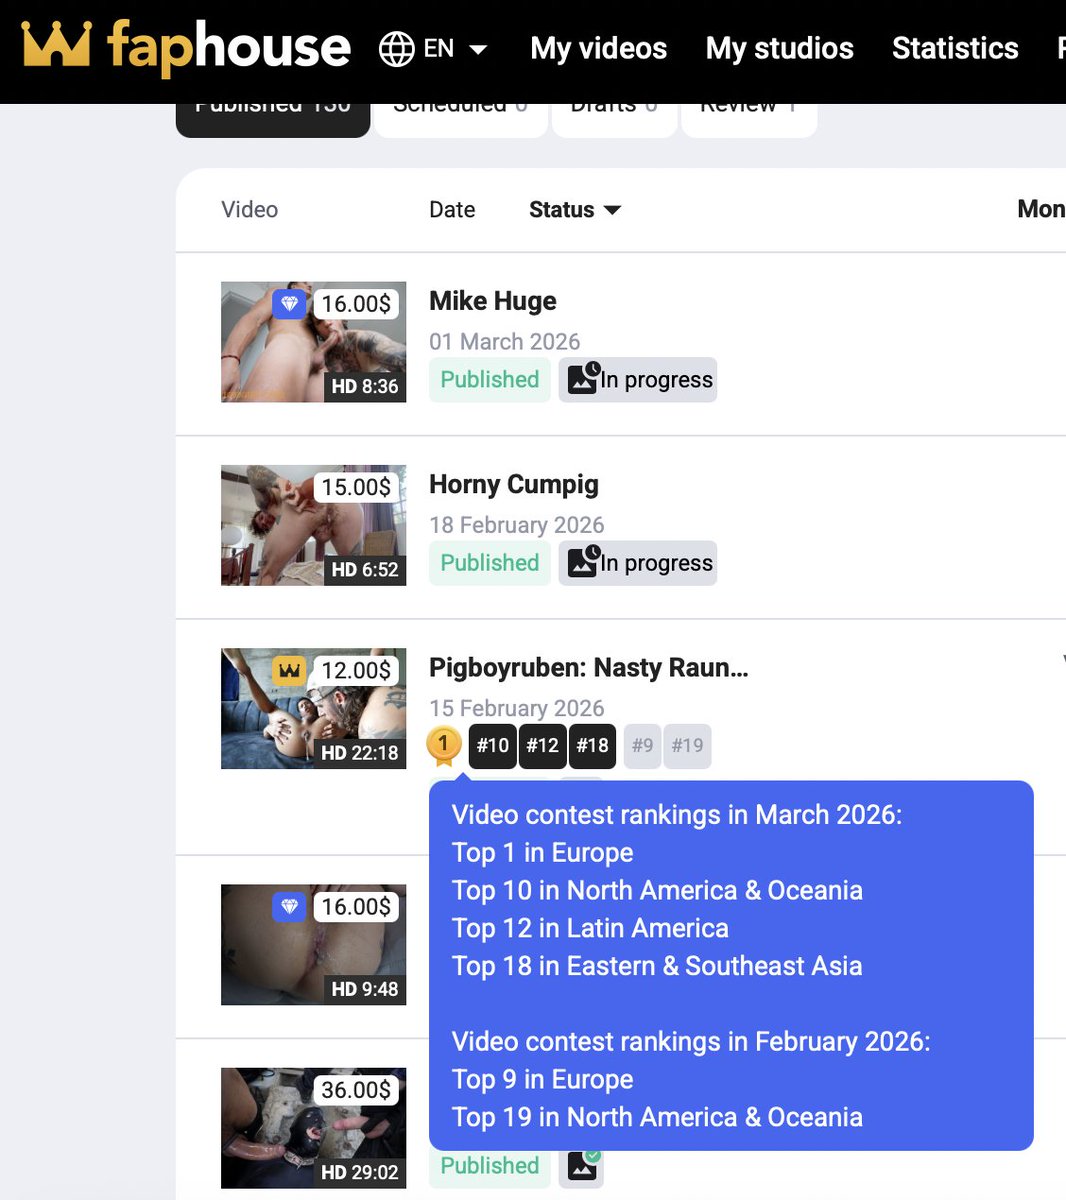Viewport: 1066px width, 1200px height.
Task: Open the 36.00$ video thumbnail
Action: pos(313,1128)
